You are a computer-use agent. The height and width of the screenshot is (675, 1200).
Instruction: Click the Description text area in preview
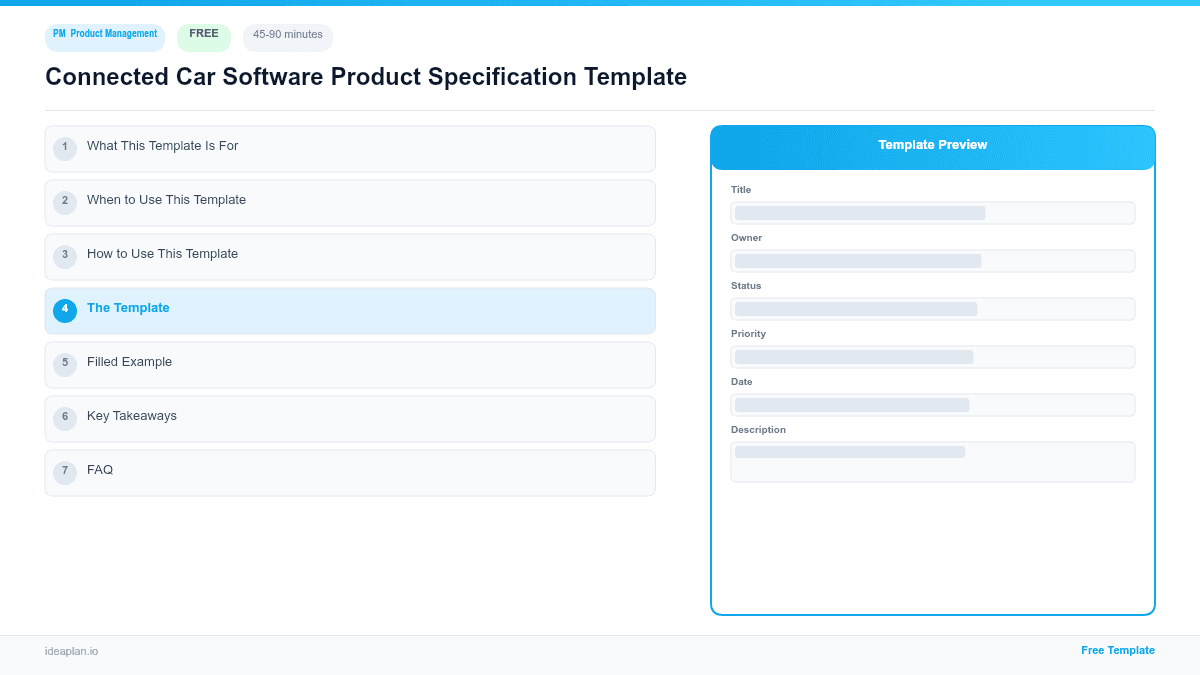point(932,461)
